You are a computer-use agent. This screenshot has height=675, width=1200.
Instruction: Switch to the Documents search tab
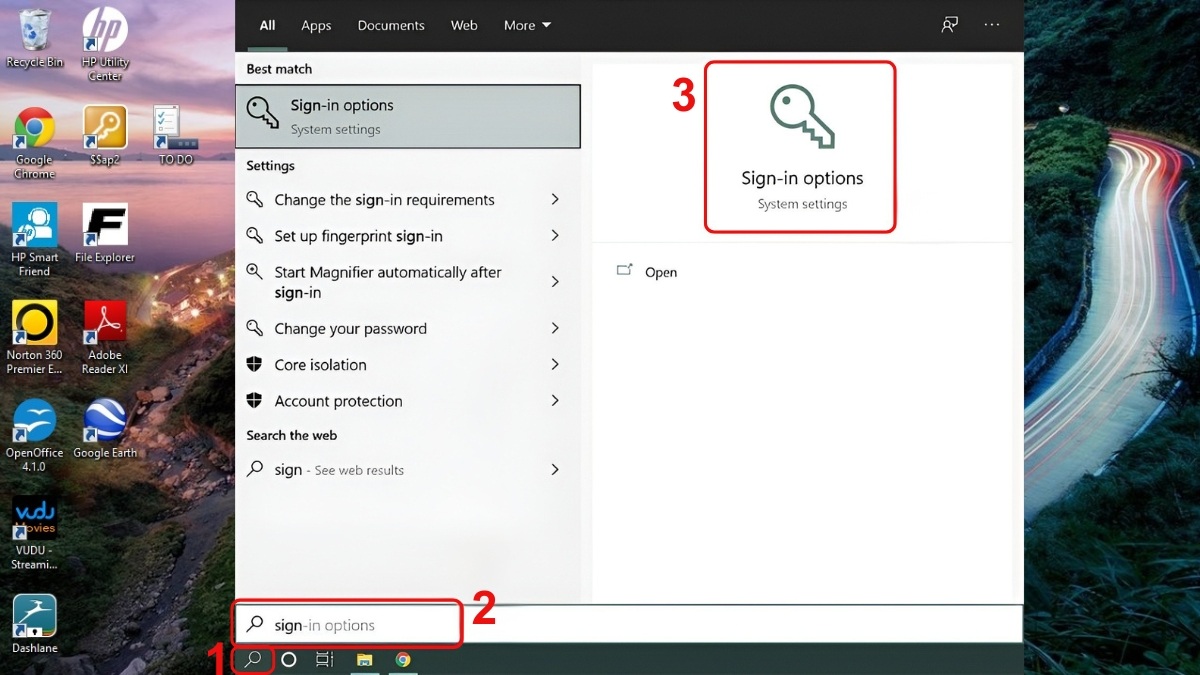tap(391, 25)
